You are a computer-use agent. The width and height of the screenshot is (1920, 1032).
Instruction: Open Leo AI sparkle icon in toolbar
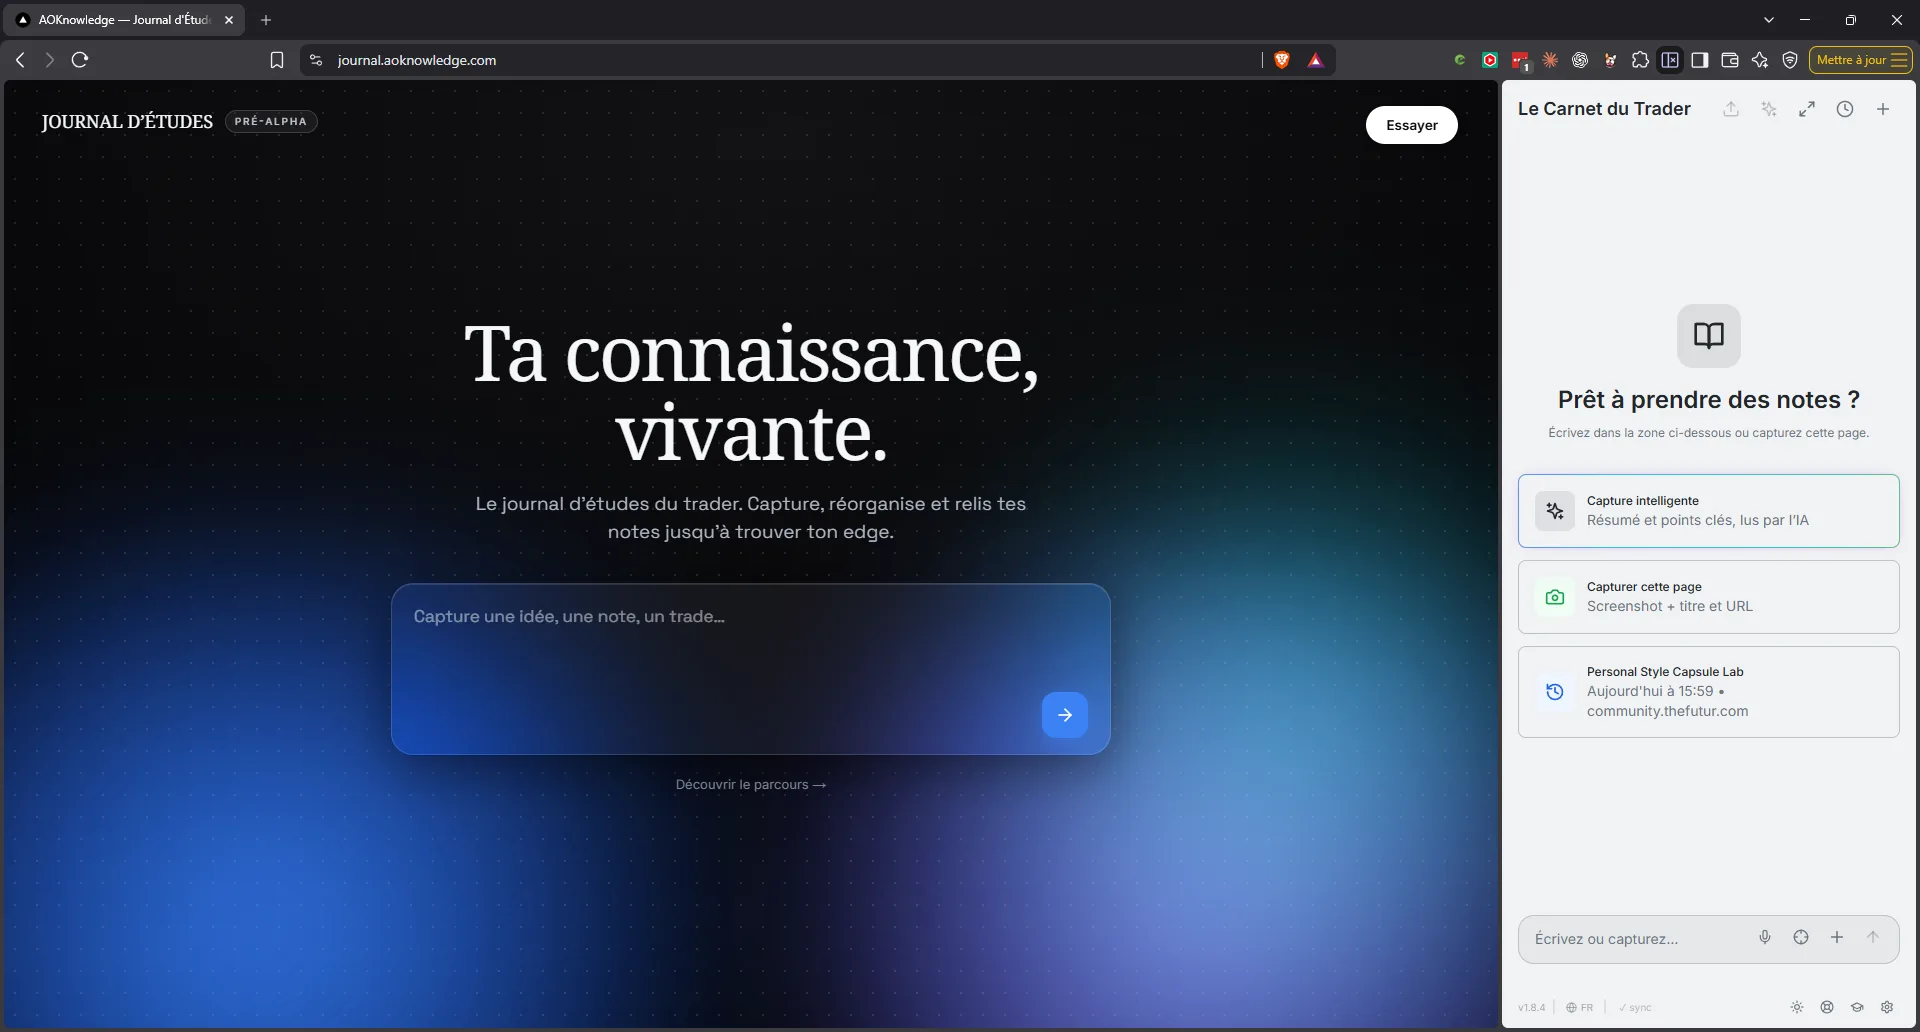[x=1760, y=60]
